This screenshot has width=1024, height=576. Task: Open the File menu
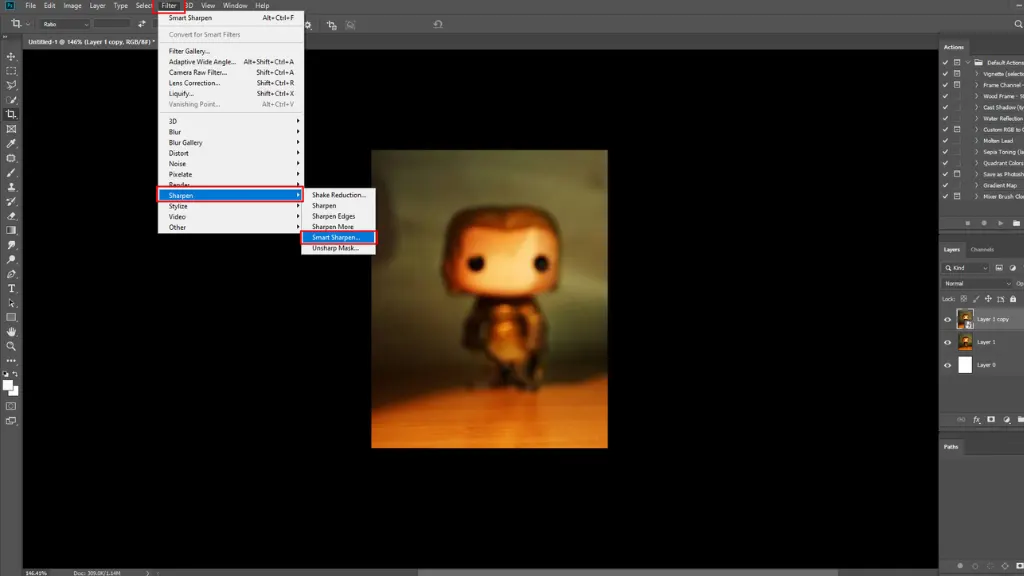pyautogui.click(x=31, y=5)
